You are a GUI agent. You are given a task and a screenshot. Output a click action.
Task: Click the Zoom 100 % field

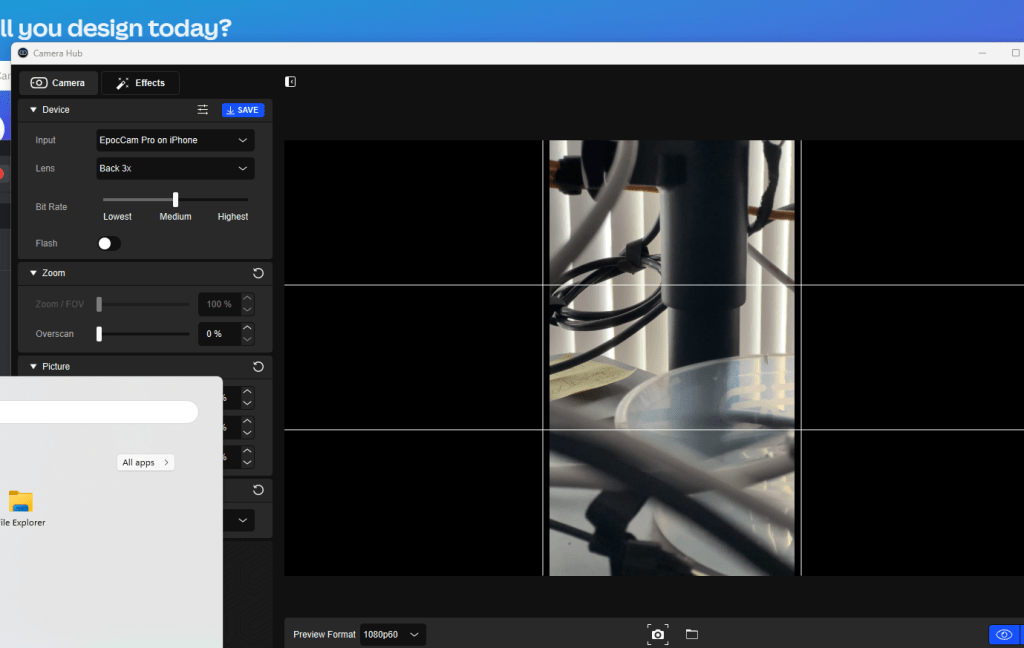pos(219,304)
